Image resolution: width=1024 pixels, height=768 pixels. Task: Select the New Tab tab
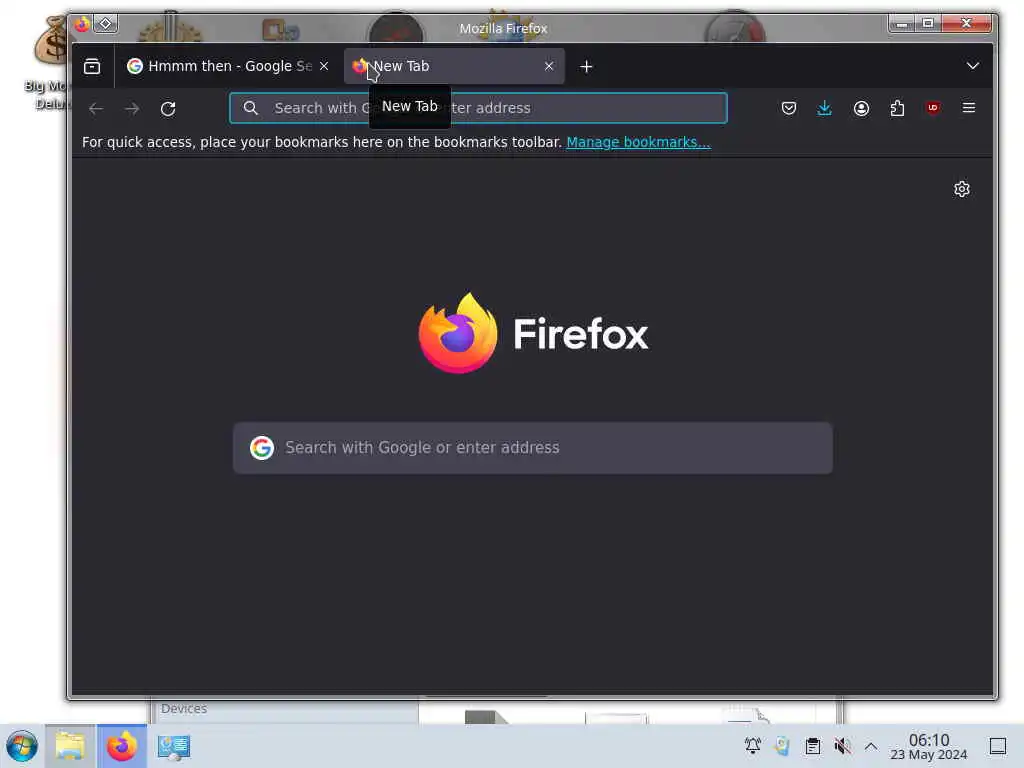[454, 66]
